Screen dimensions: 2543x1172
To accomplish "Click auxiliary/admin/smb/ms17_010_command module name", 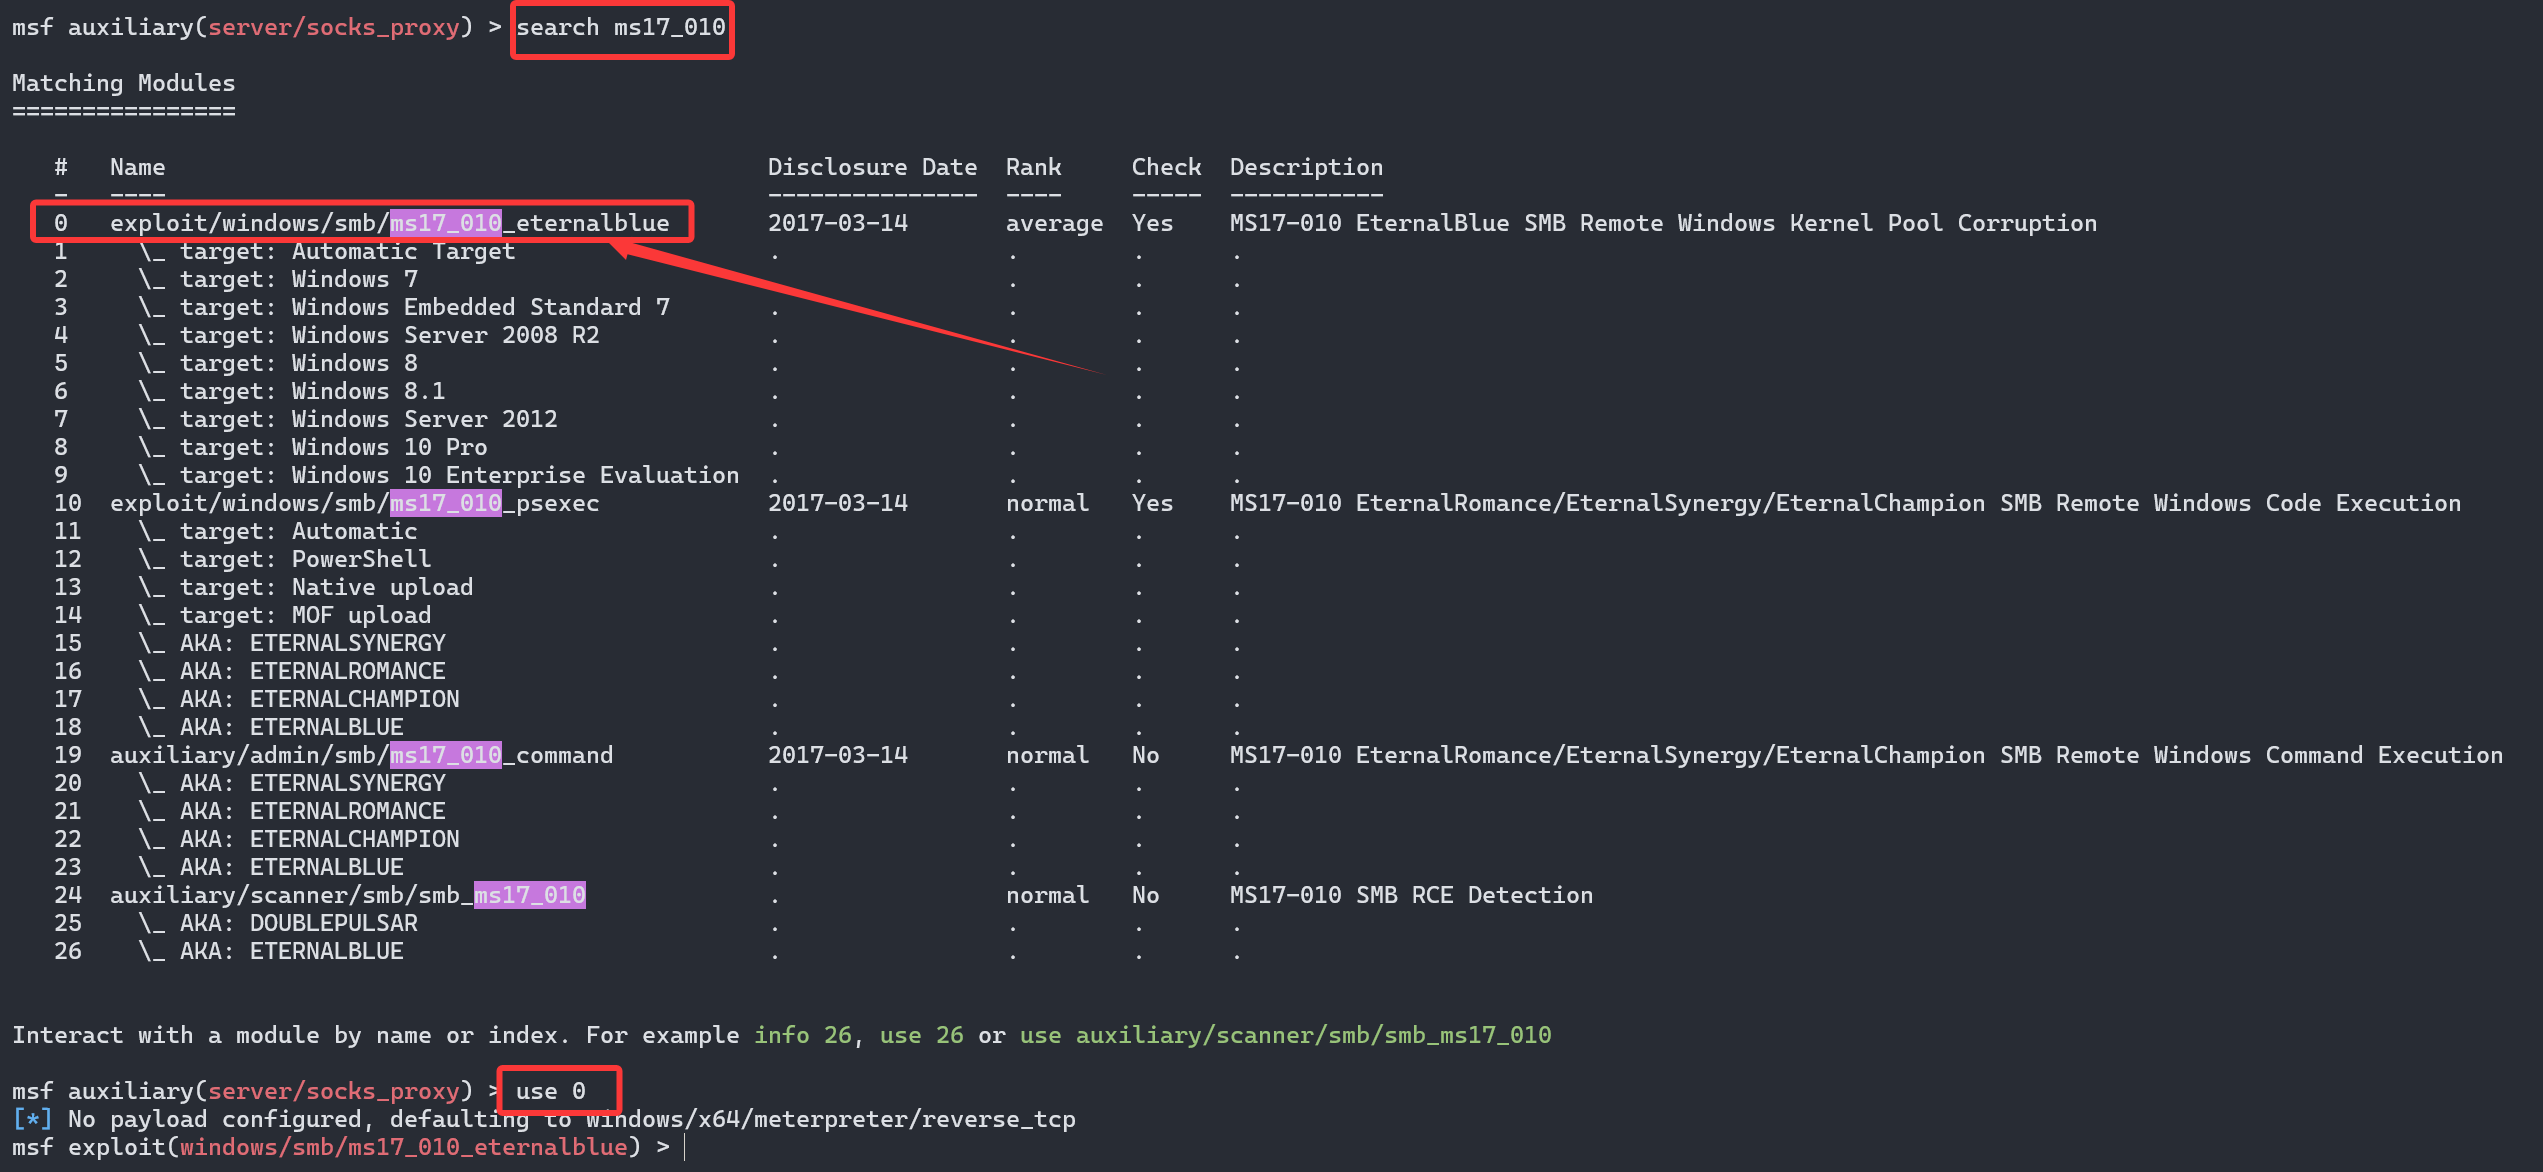I will point(361,755).
